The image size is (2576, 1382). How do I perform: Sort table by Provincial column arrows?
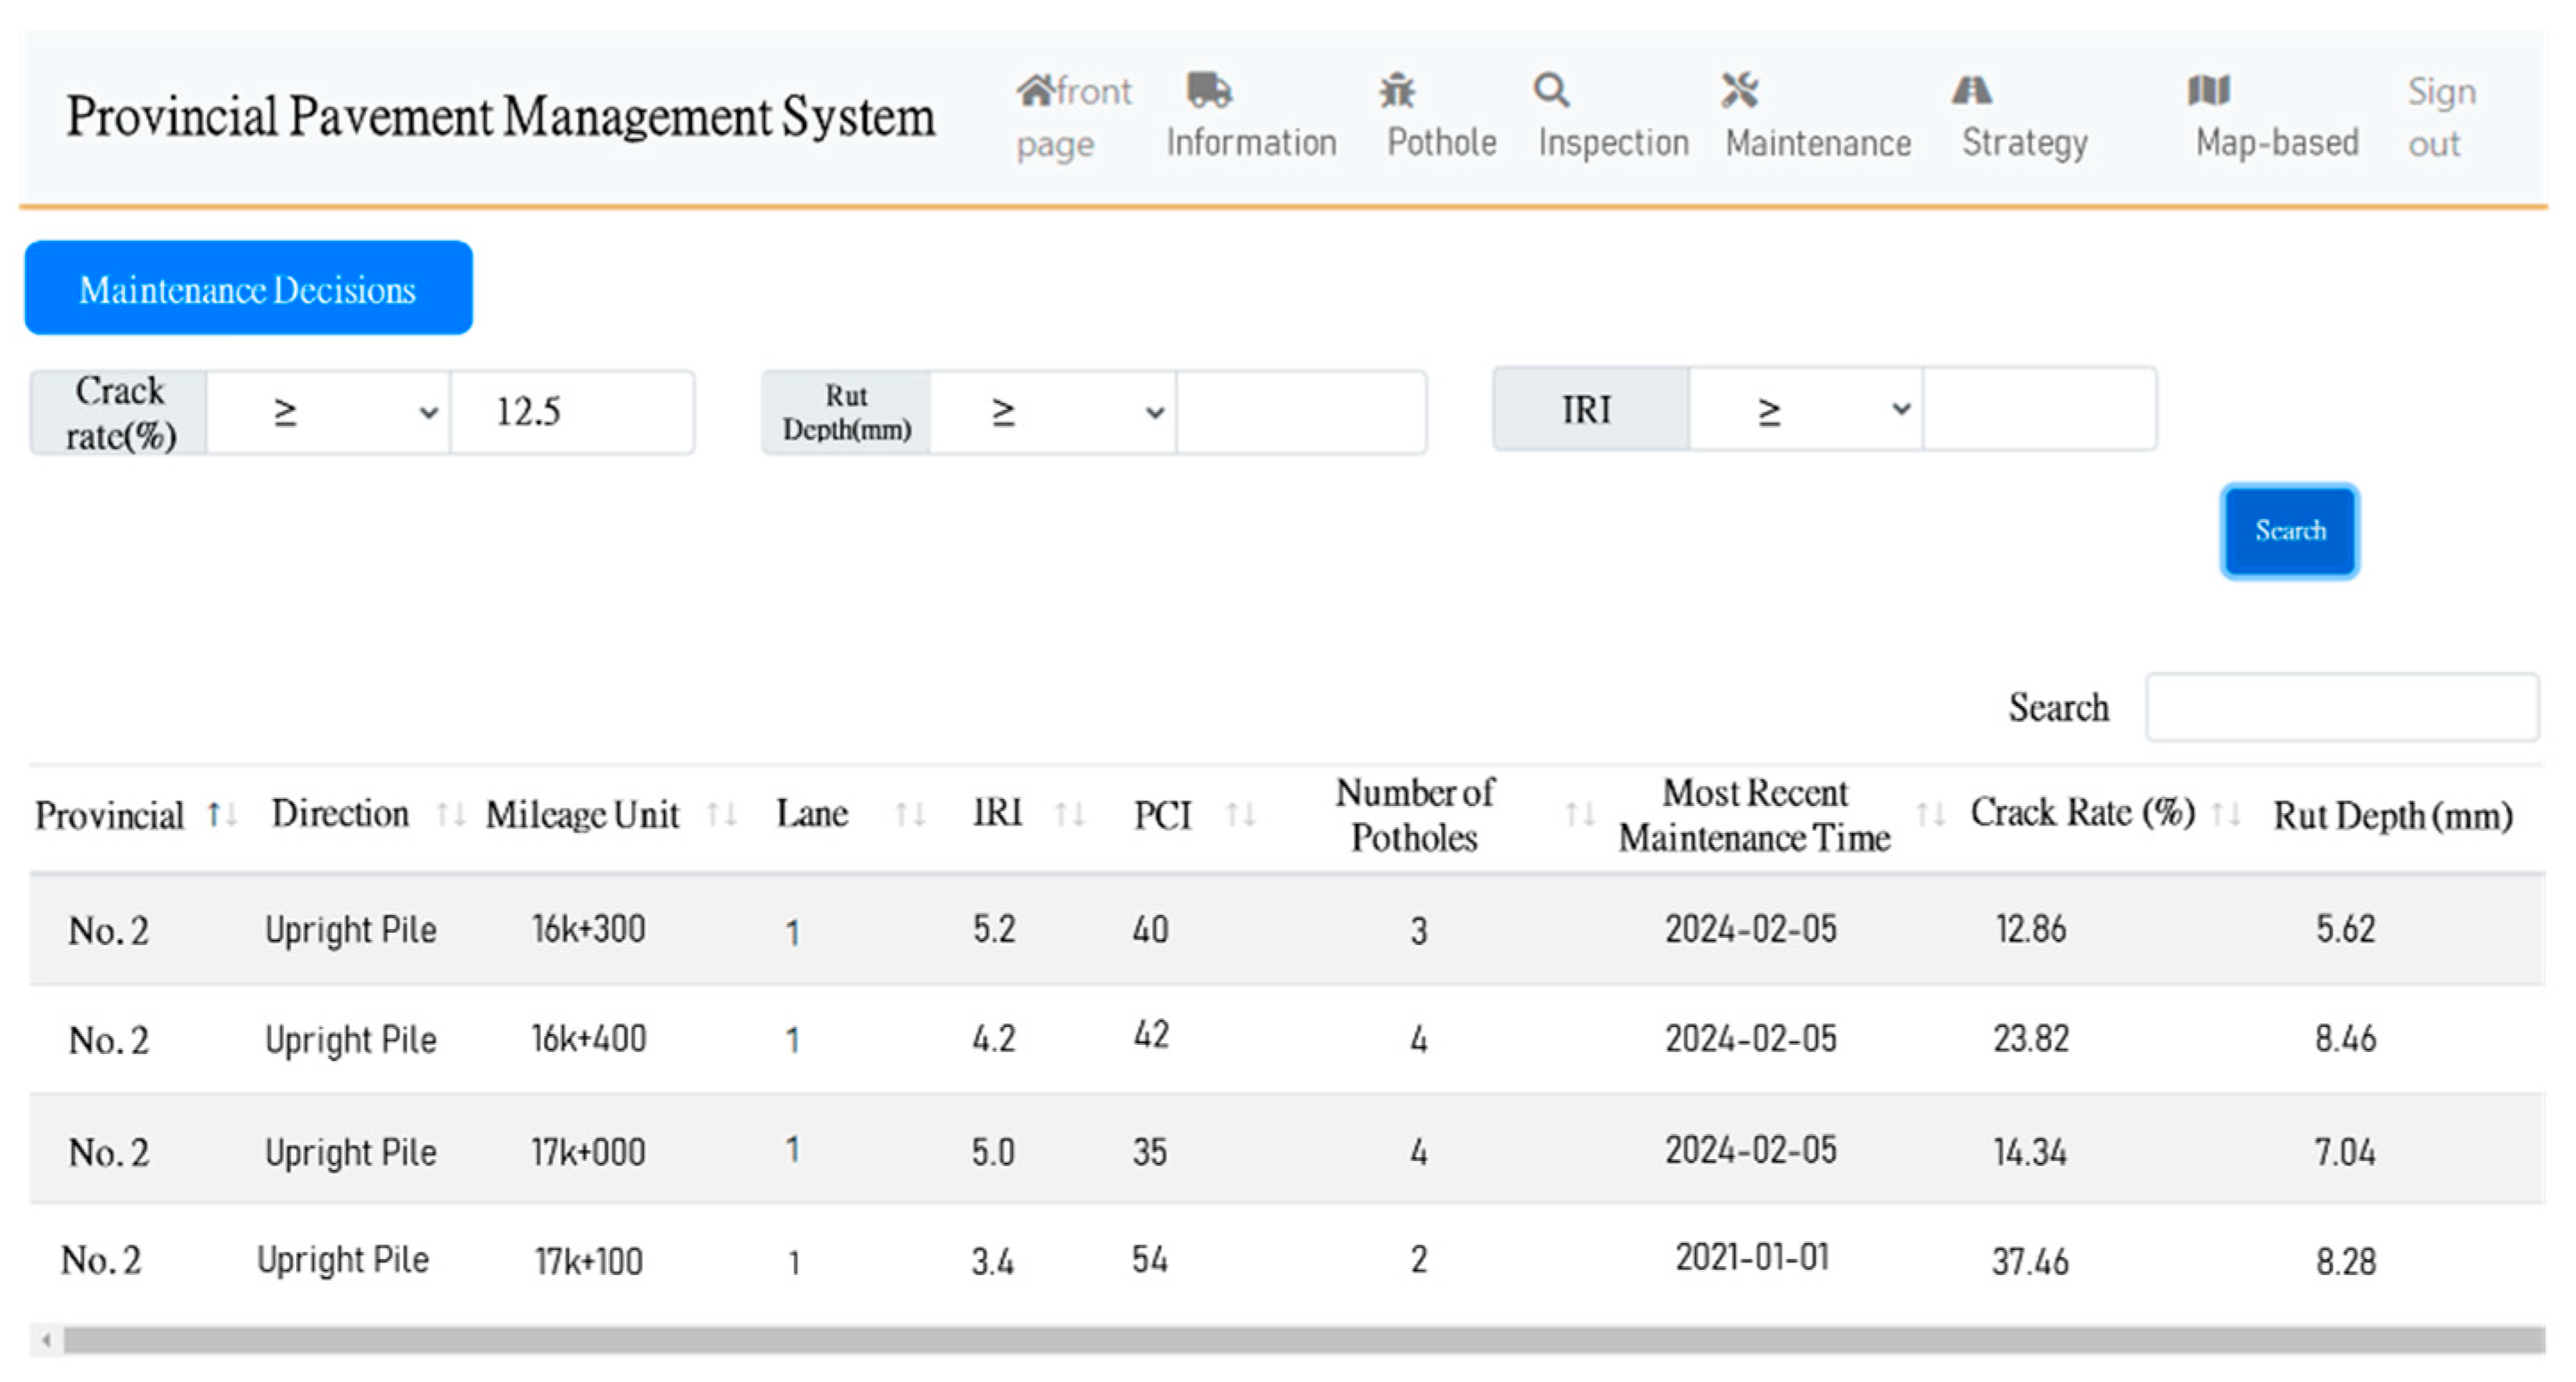click(x=222, y=815)
